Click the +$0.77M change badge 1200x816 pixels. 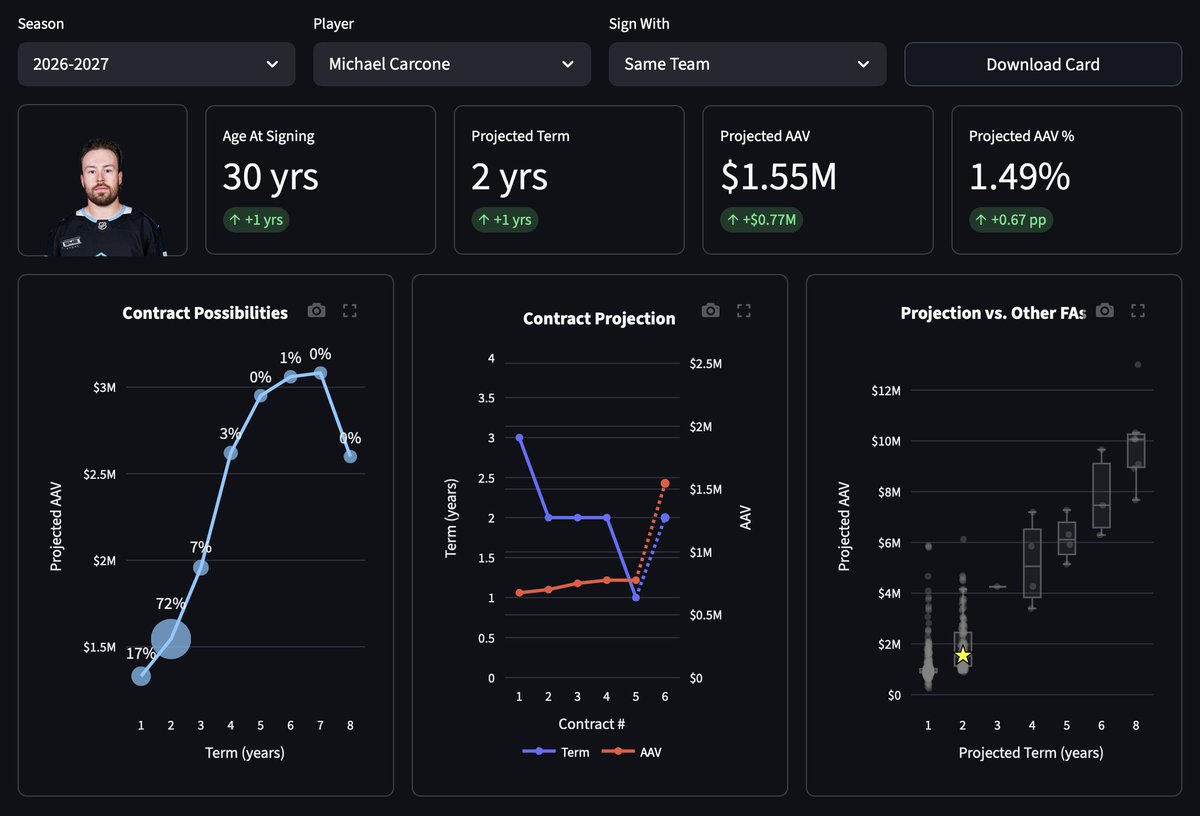(x=762, y=220)
